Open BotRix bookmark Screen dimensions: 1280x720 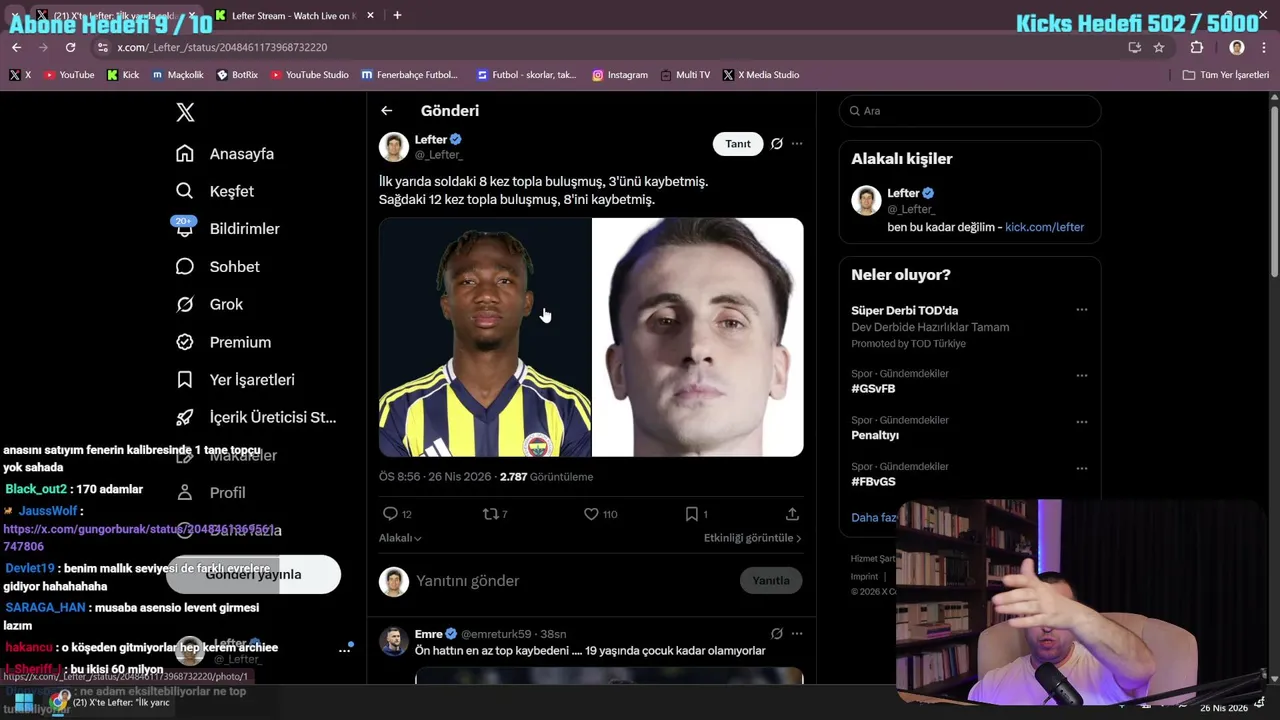[x=237, y=75]
